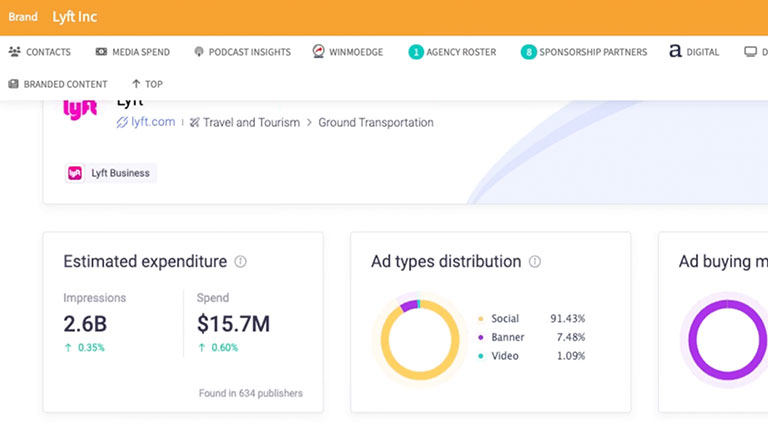
Task: Click the Ad buying purple donut chart
Action: click(727, 340)
